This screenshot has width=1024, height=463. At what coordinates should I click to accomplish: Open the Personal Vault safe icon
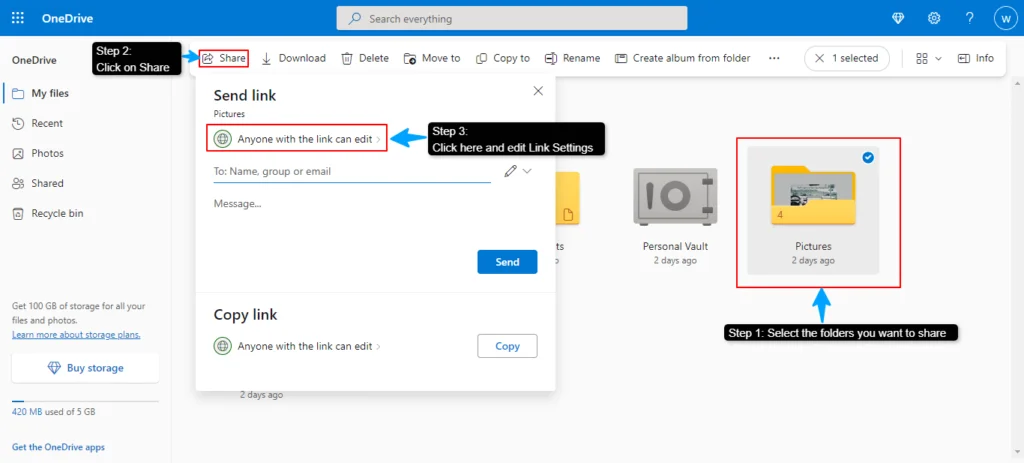point(675,197)
